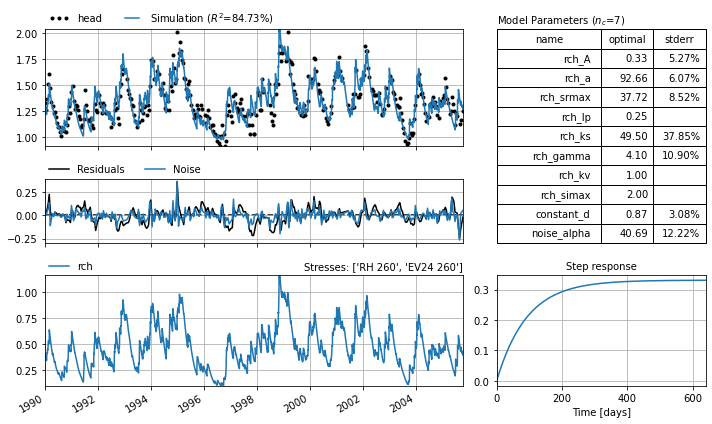Click the 'Model Parameters' table title

click(561, 20)
